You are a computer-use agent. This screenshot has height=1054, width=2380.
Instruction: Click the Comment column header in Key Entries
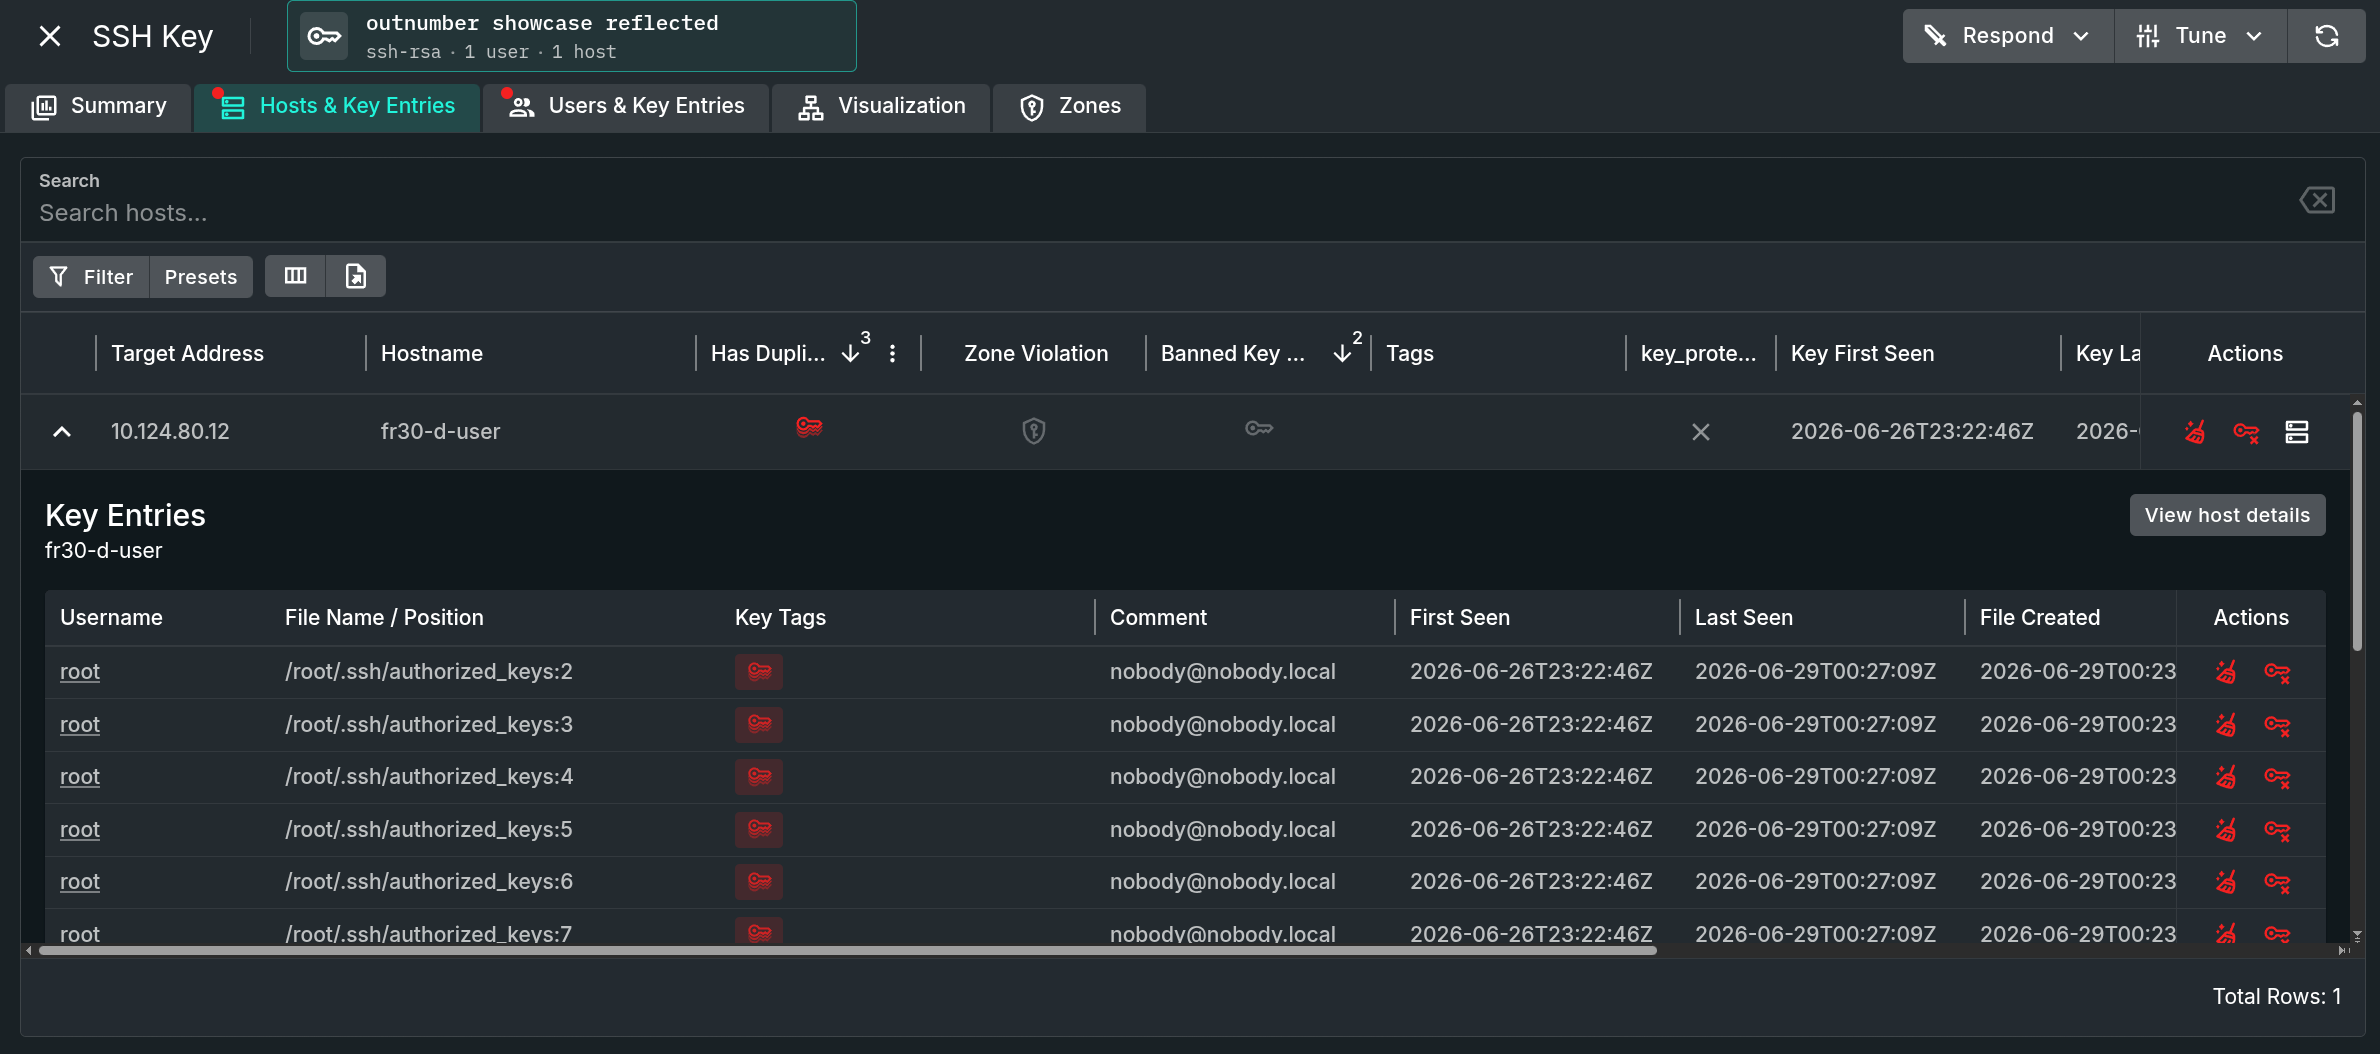tap(1158, 618)
